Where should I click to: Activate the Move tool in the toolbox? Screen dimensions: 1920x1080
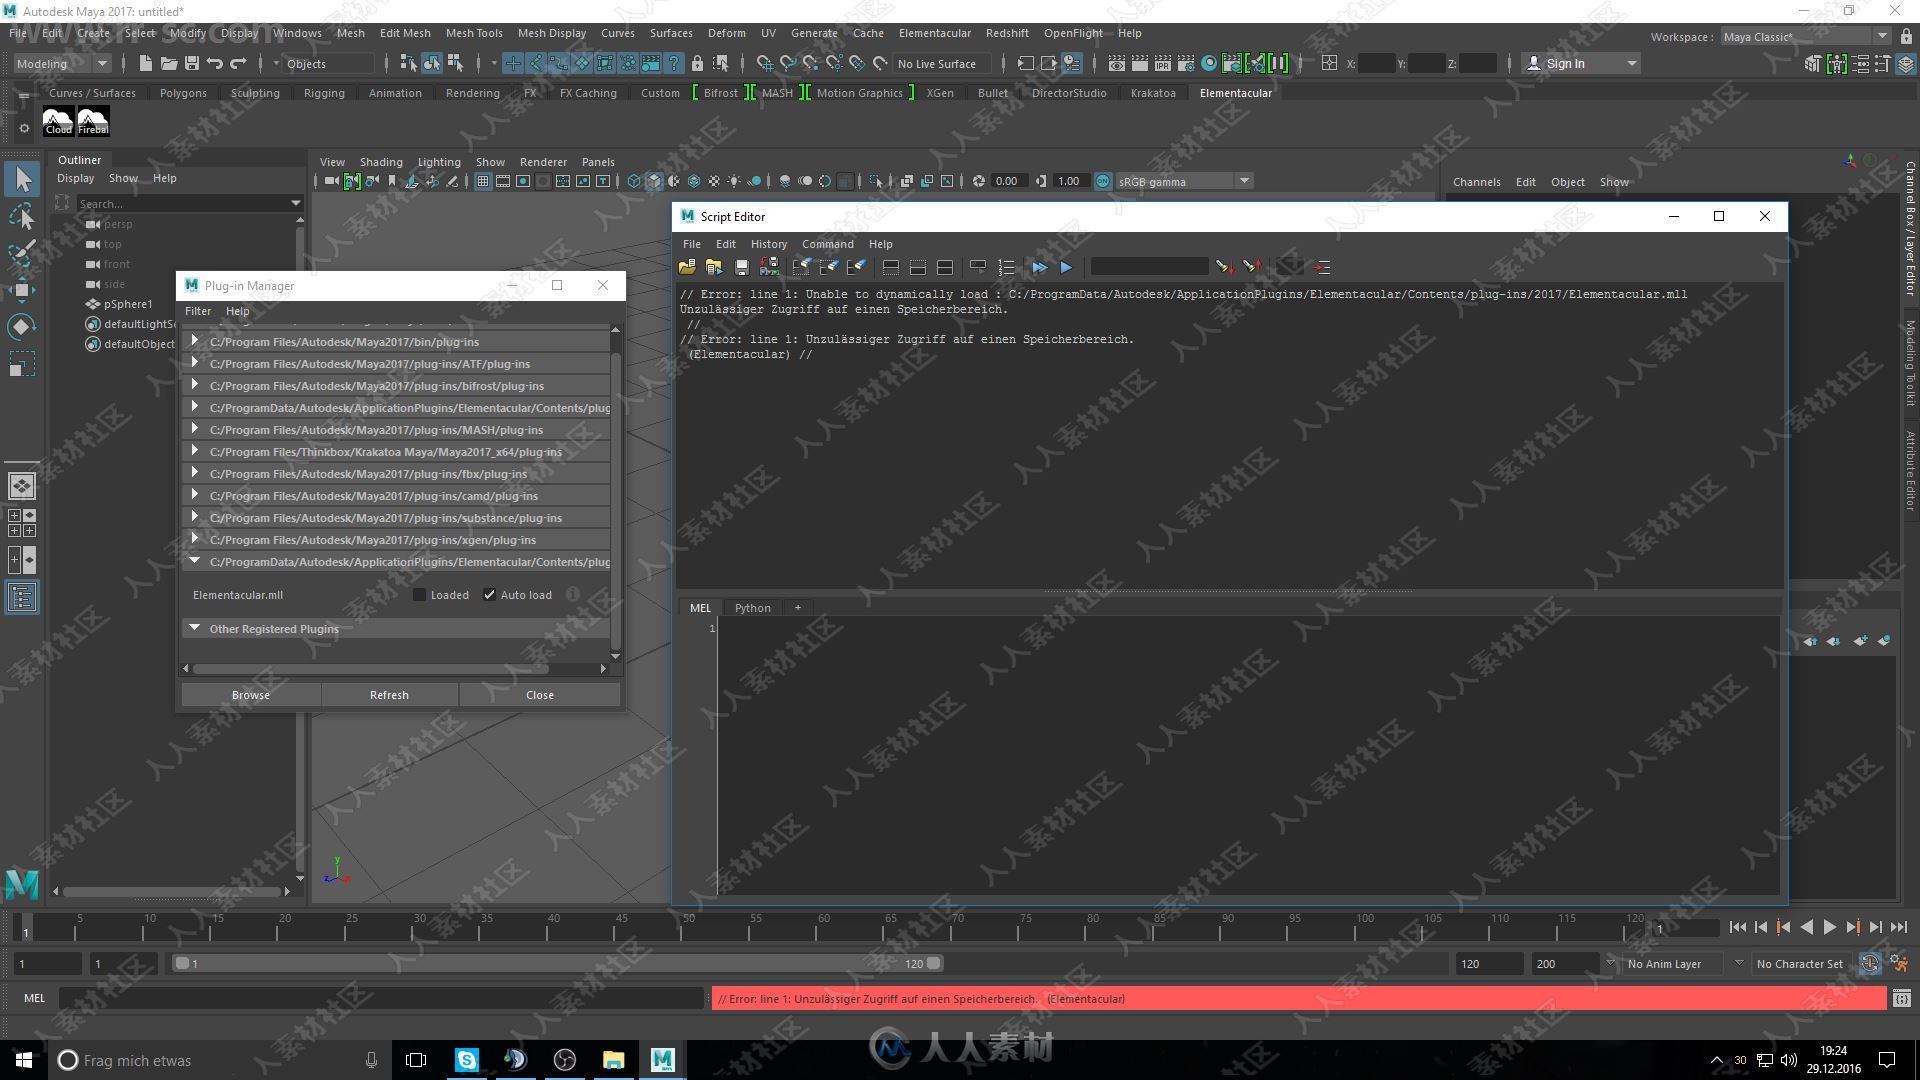coord(22,290)
